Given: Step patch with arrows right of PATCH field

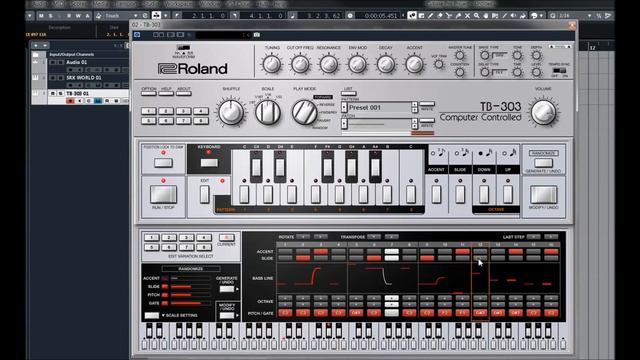Looking at the screenshot, I should click(x=415, y=124).
